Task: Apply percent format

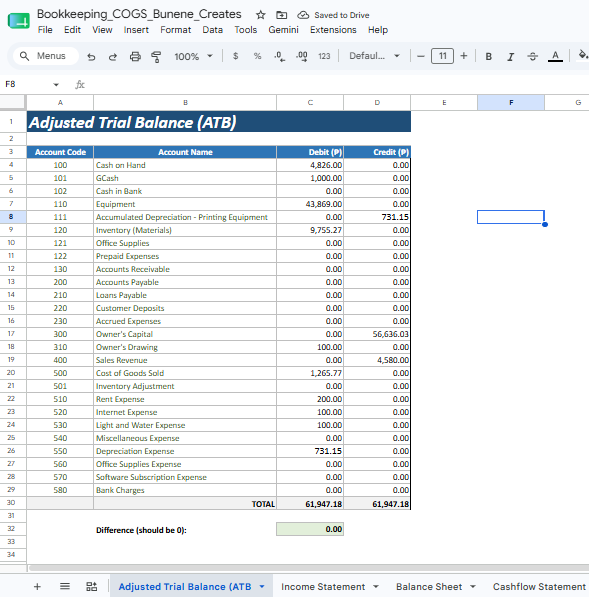Action: [x=257, y=56]
